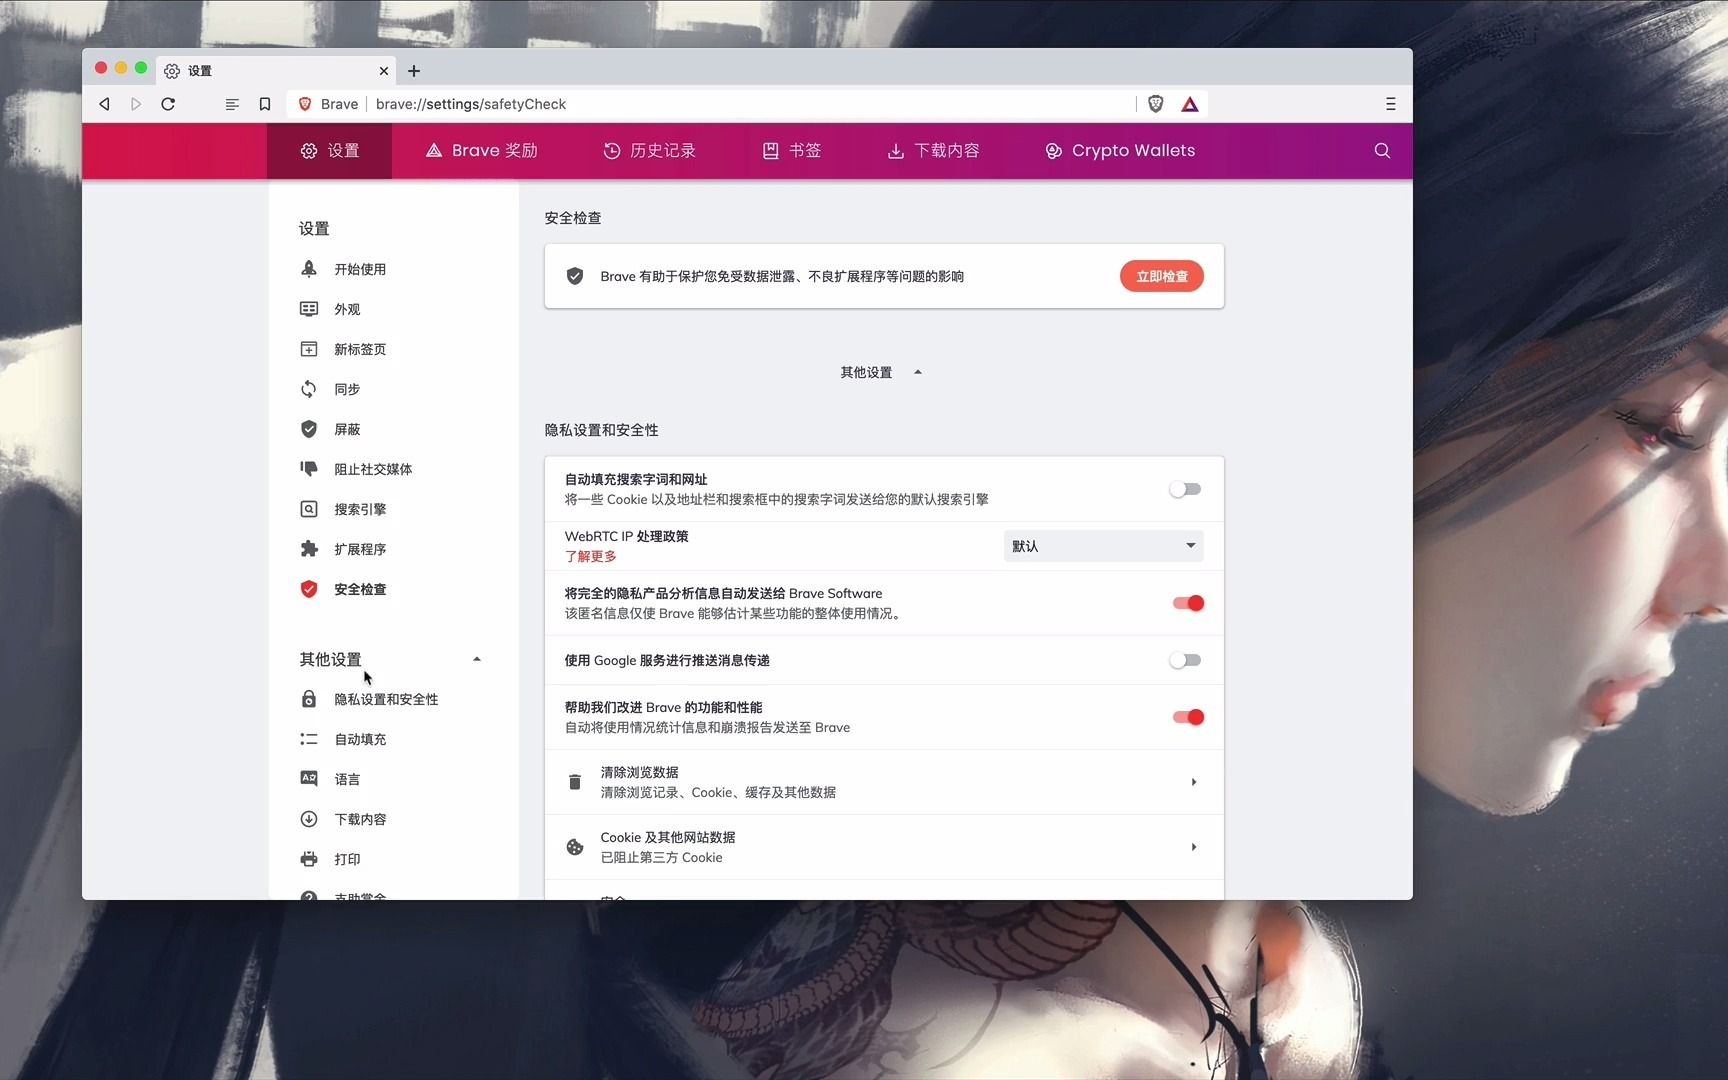Click the trash icon beside 清除浏览数据

tap(575, 782)
